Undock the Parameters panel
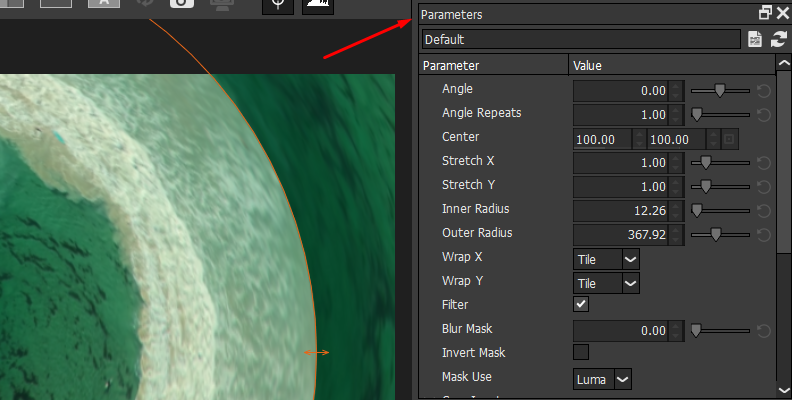Image resolution: width=792 pixels, height=400 pixels. click(765, 13)
